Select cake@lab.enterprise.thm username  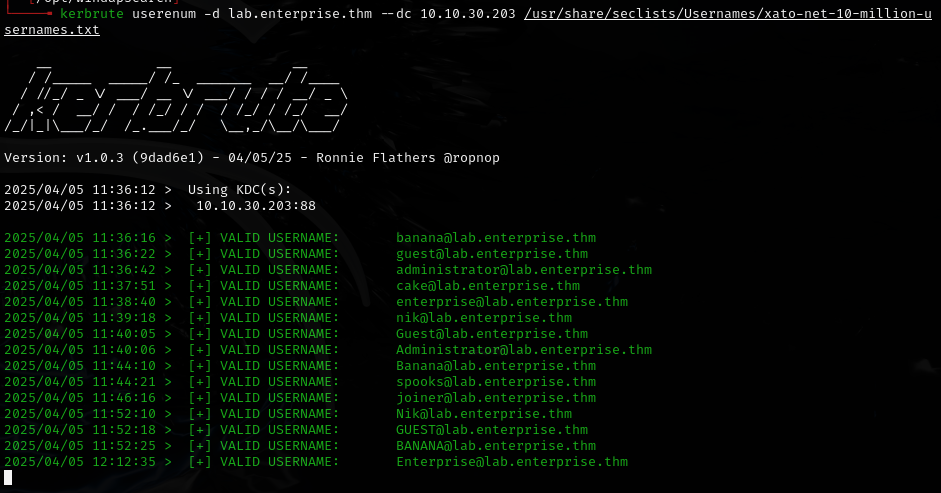click(488, 286)
